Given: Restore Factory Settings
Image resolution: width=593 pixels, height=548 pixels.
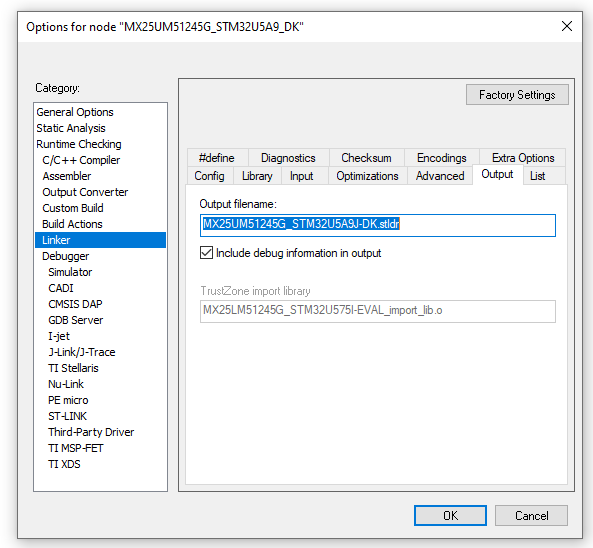Looking at the screenshot, I should (x=517, y=95).
